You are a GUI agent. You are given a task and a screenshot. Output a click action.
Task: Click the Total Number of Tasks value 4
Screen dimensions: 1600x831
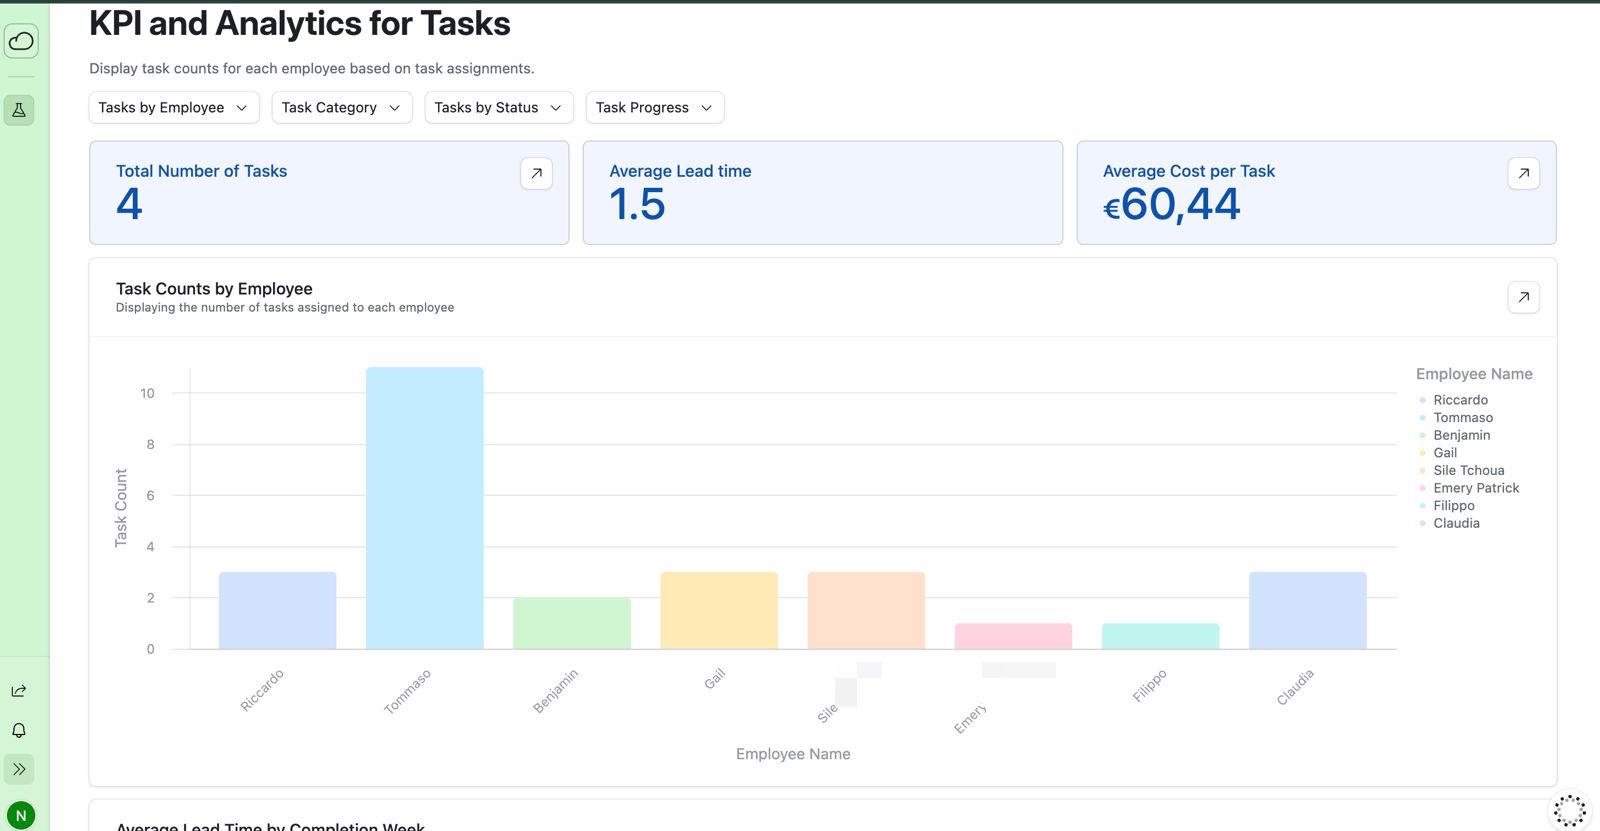tap(129, 205)
